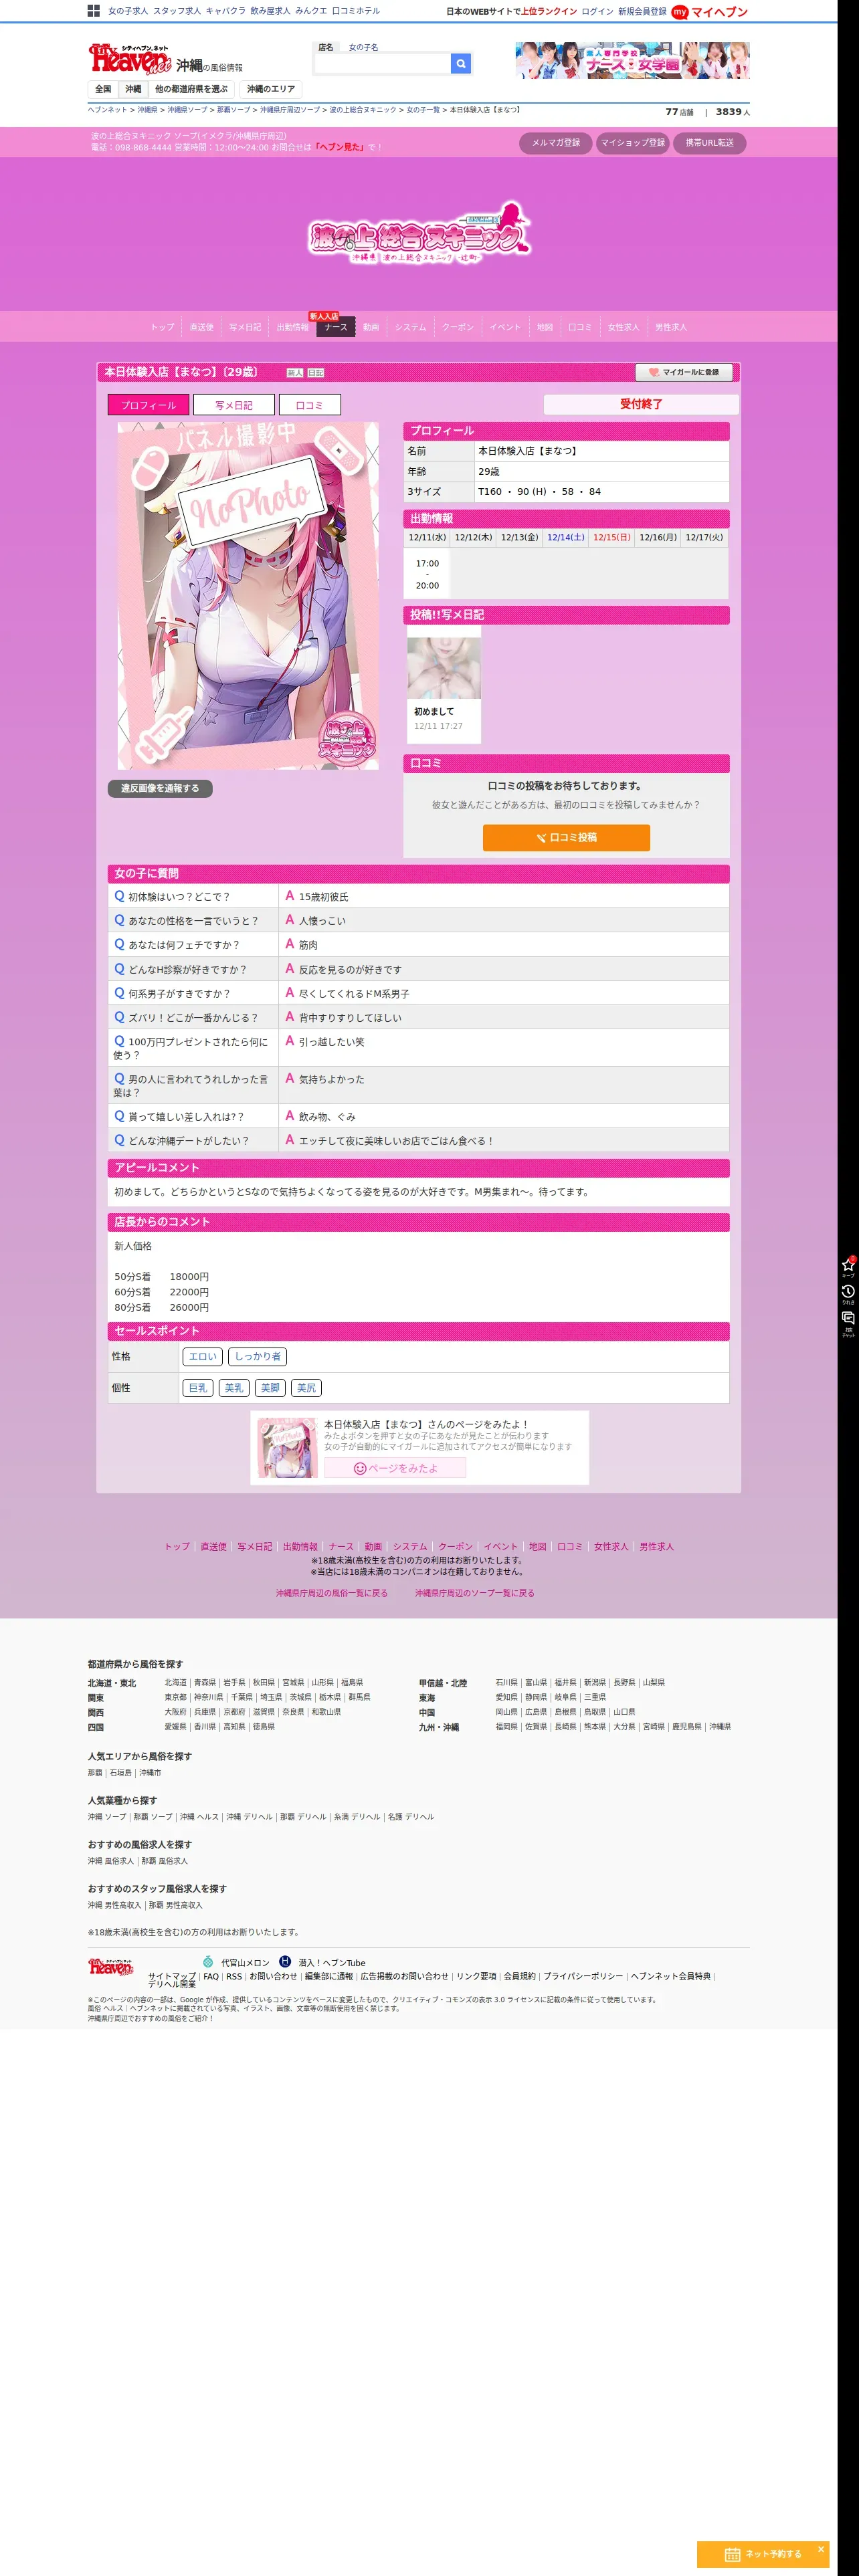The width and height of the screenshot is (859, 2576).
Task: Click the ヘブンTube H icon in footer
Action: 285,1962
